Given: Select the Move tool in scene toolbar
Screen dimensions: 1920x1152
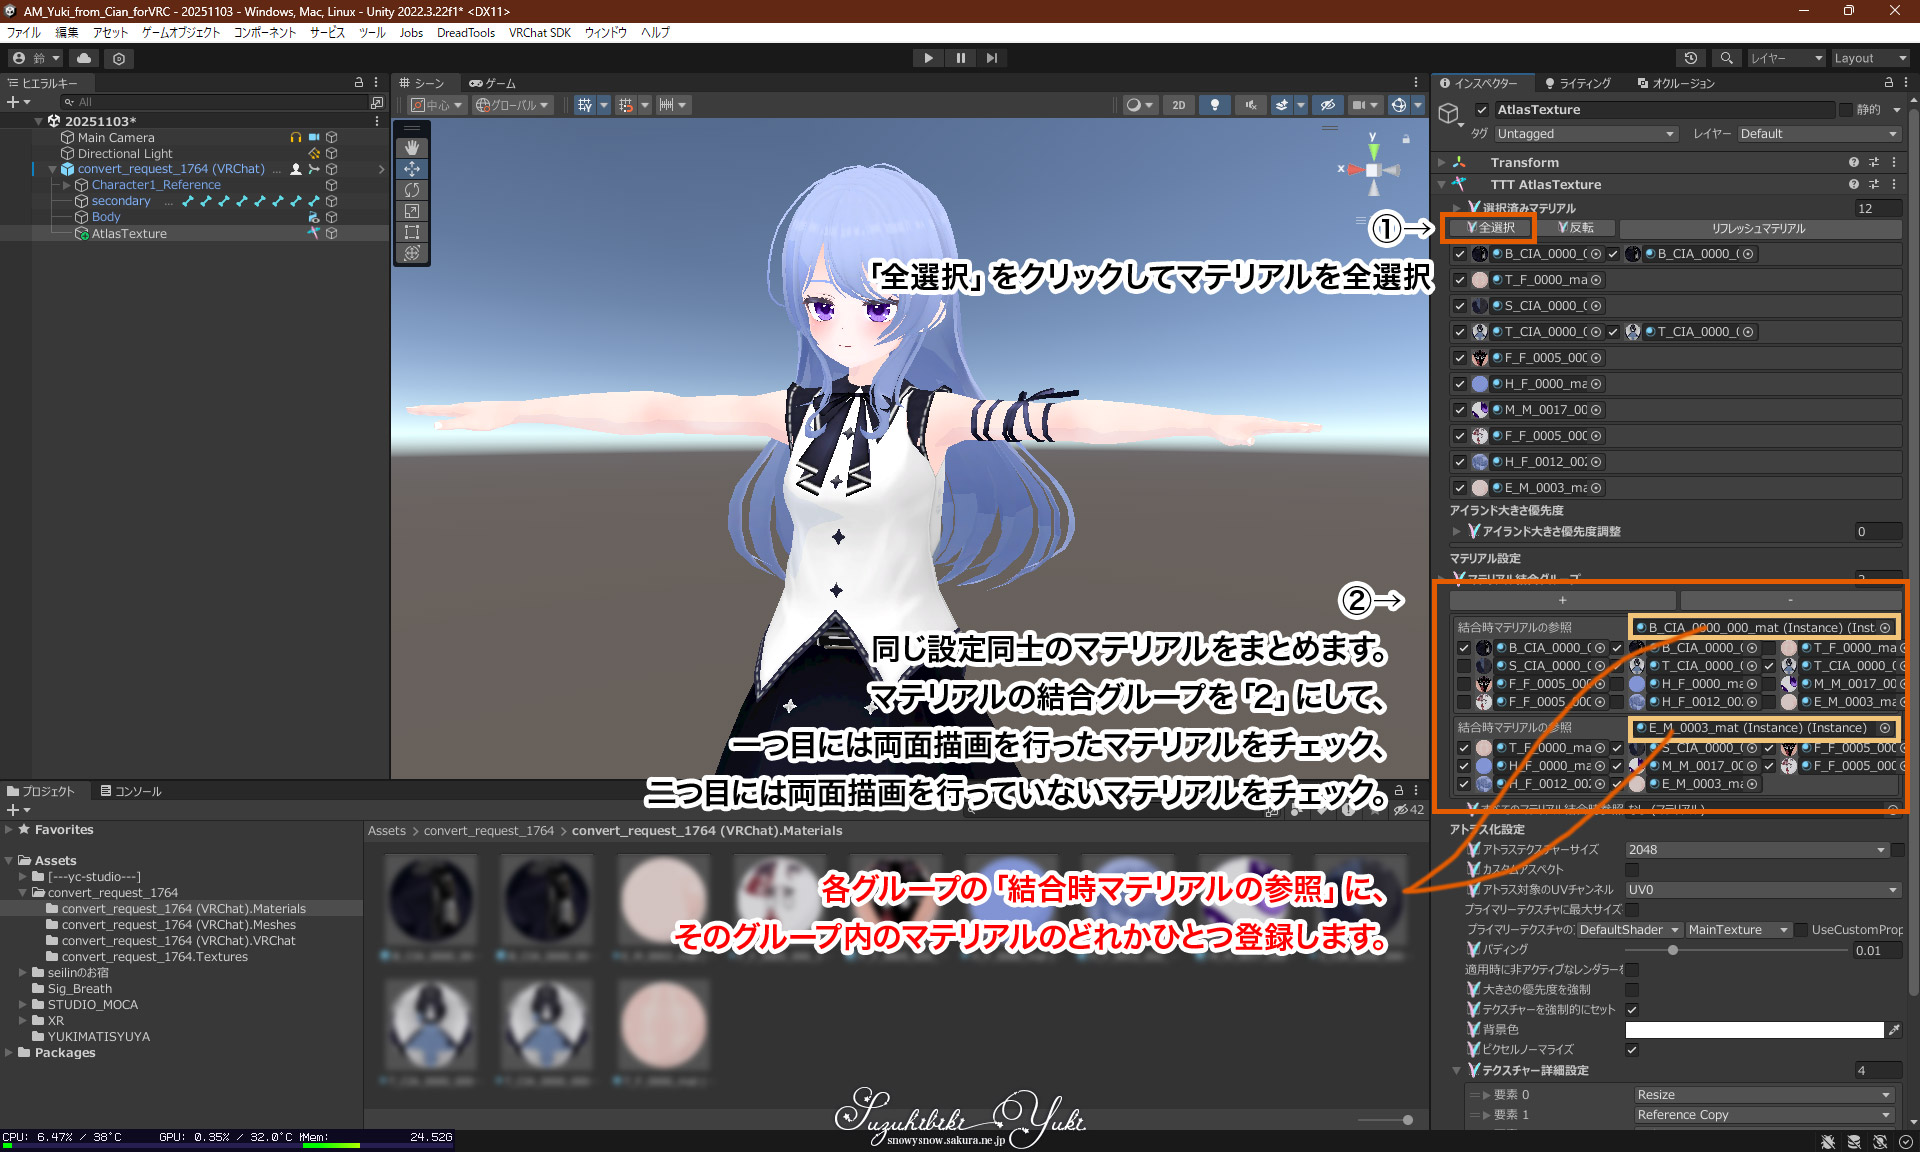Looking at the screenshot, I should [x=412, y=169].
